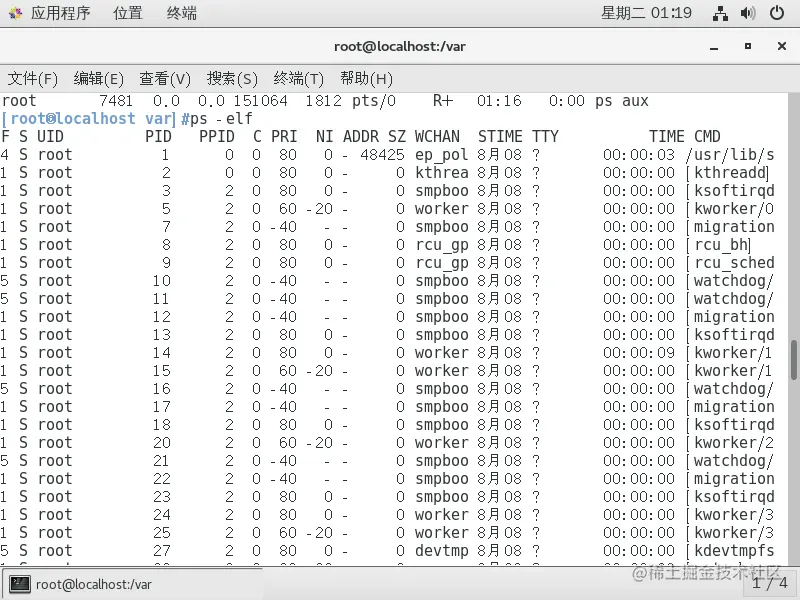This screenshot has height=600, width=800.
Task: Click the terminal icon in the taskbar
Action: pyautogui.click(x=20, y=584)
